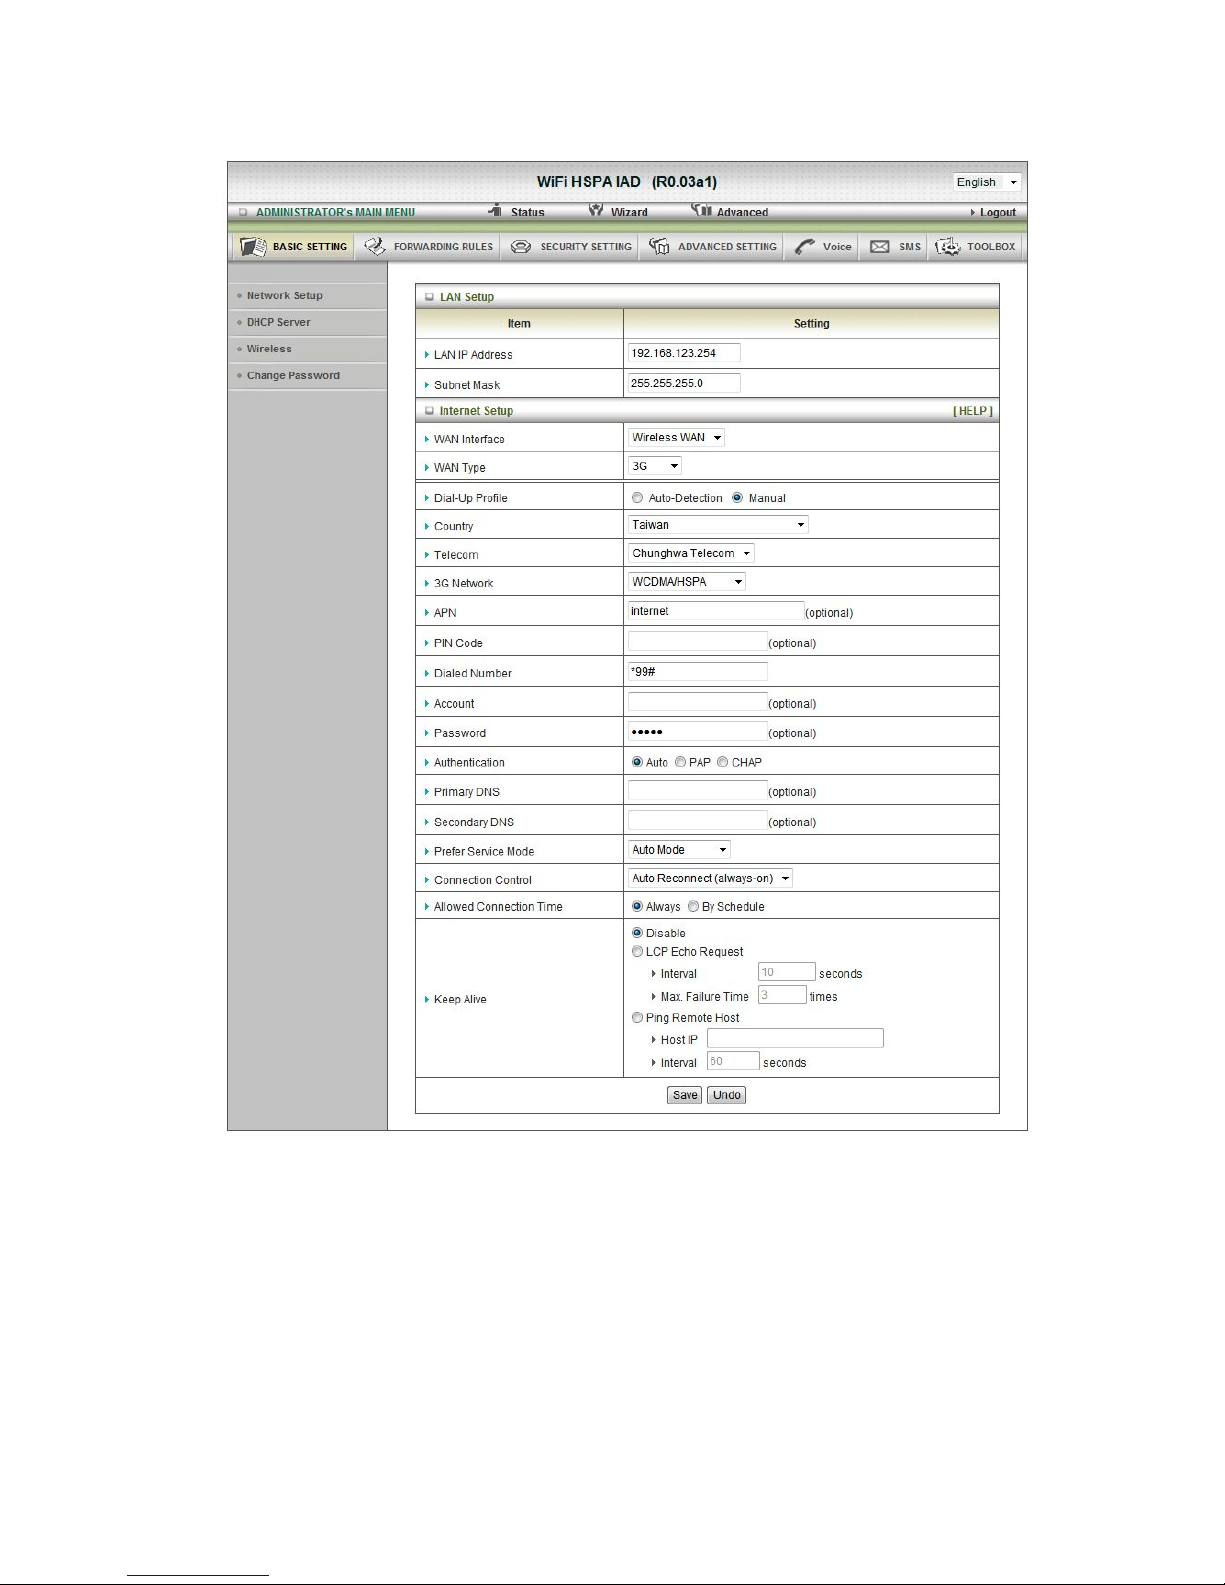Click the Undo button
This screenshot has height=1585, width=1225.
click(727, 1095)
